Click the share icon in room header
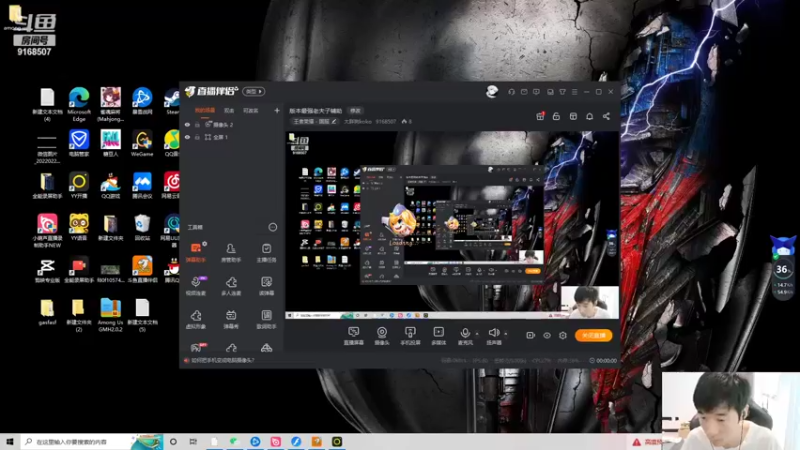 pyautogui.click(x=606, y=116)
